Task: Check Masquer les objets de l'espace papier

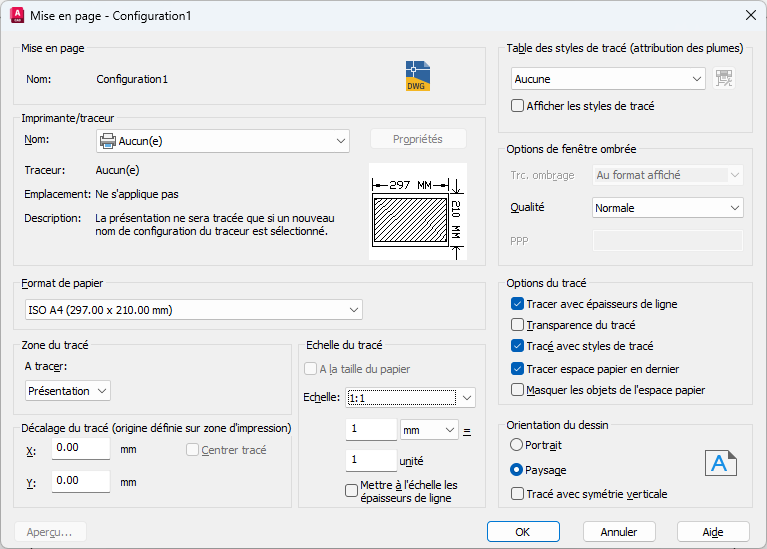Action: [517, 390]
